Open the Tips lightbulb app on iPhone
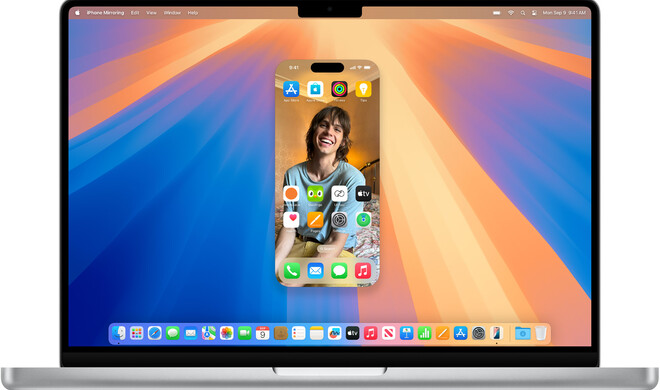This screenshot has height=390, width=660. [x=363, y=89]
